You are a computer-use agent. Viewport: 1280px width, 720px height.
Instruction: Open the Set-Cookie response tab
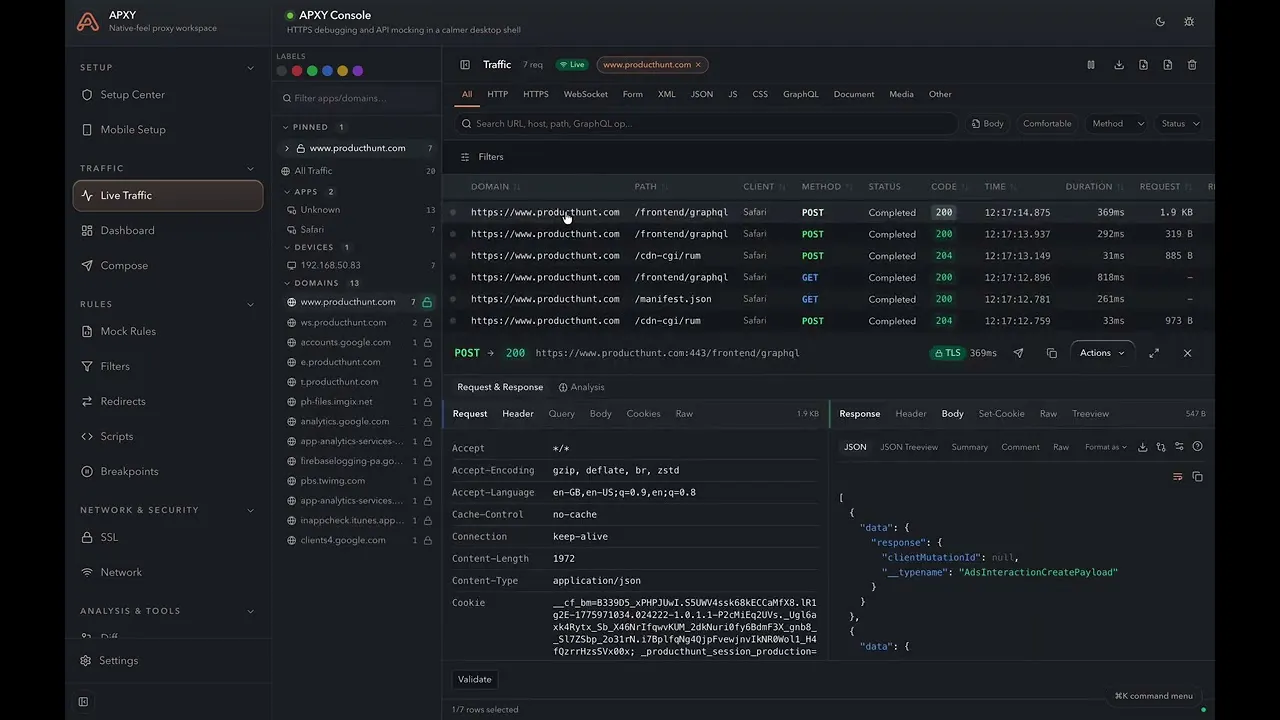click(1001, 414)
